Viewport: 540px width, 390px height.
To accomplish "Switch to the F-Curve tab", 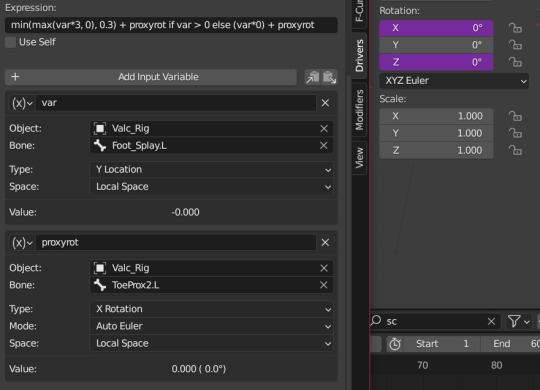I will (x=359, y=12).
